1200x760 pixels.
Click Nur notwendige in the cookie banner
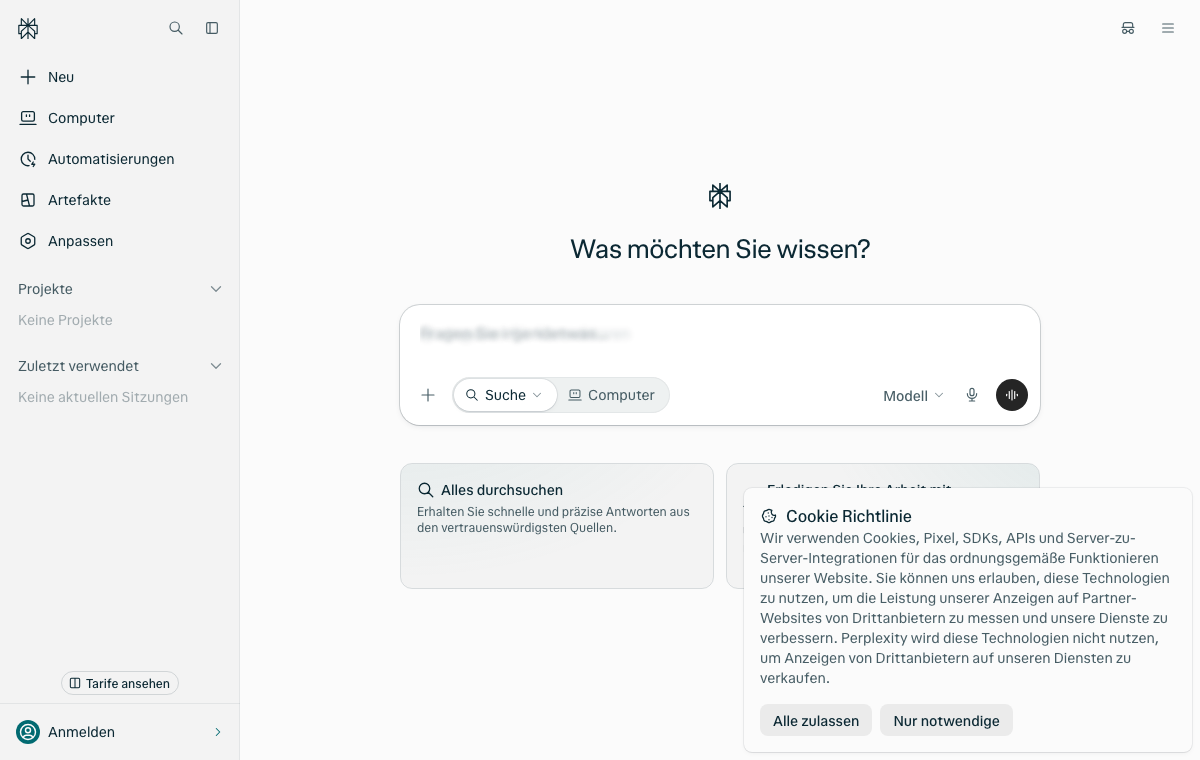(946, 721)
